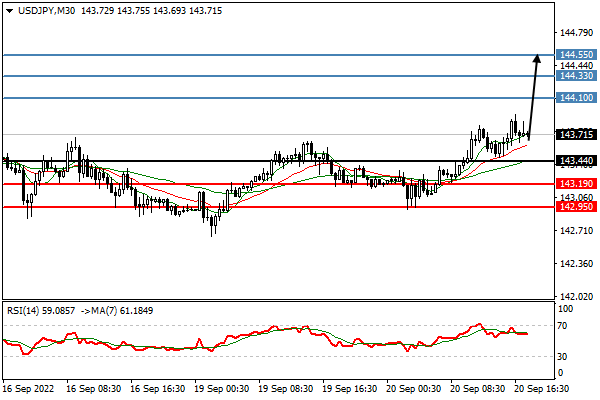Click the blue 144.100 price level tag
The image size is (600, 400).
[x=576, y=98]
